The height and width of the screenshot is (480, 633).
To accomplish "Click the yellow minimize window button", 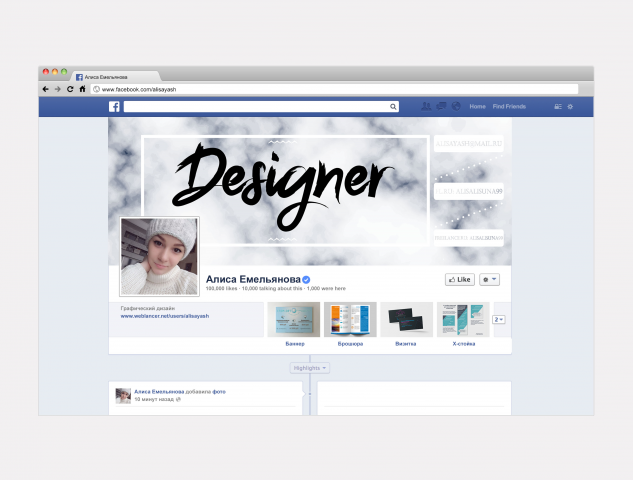I will 55,72.
